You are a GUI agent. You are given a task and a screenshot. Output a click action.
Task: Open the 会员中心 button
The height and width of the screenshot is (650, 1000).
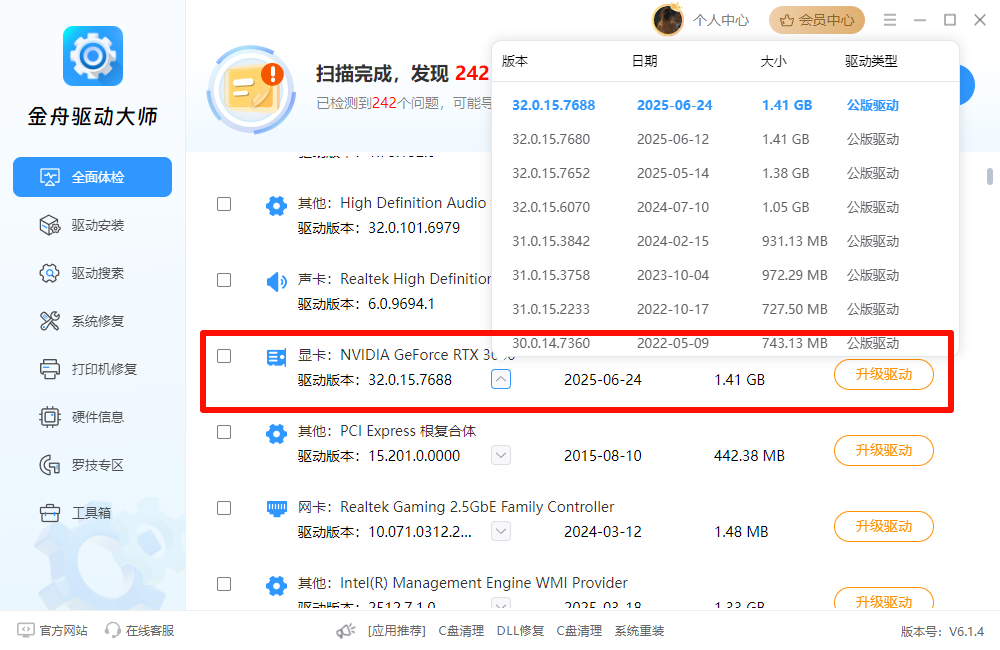(817, 20)
